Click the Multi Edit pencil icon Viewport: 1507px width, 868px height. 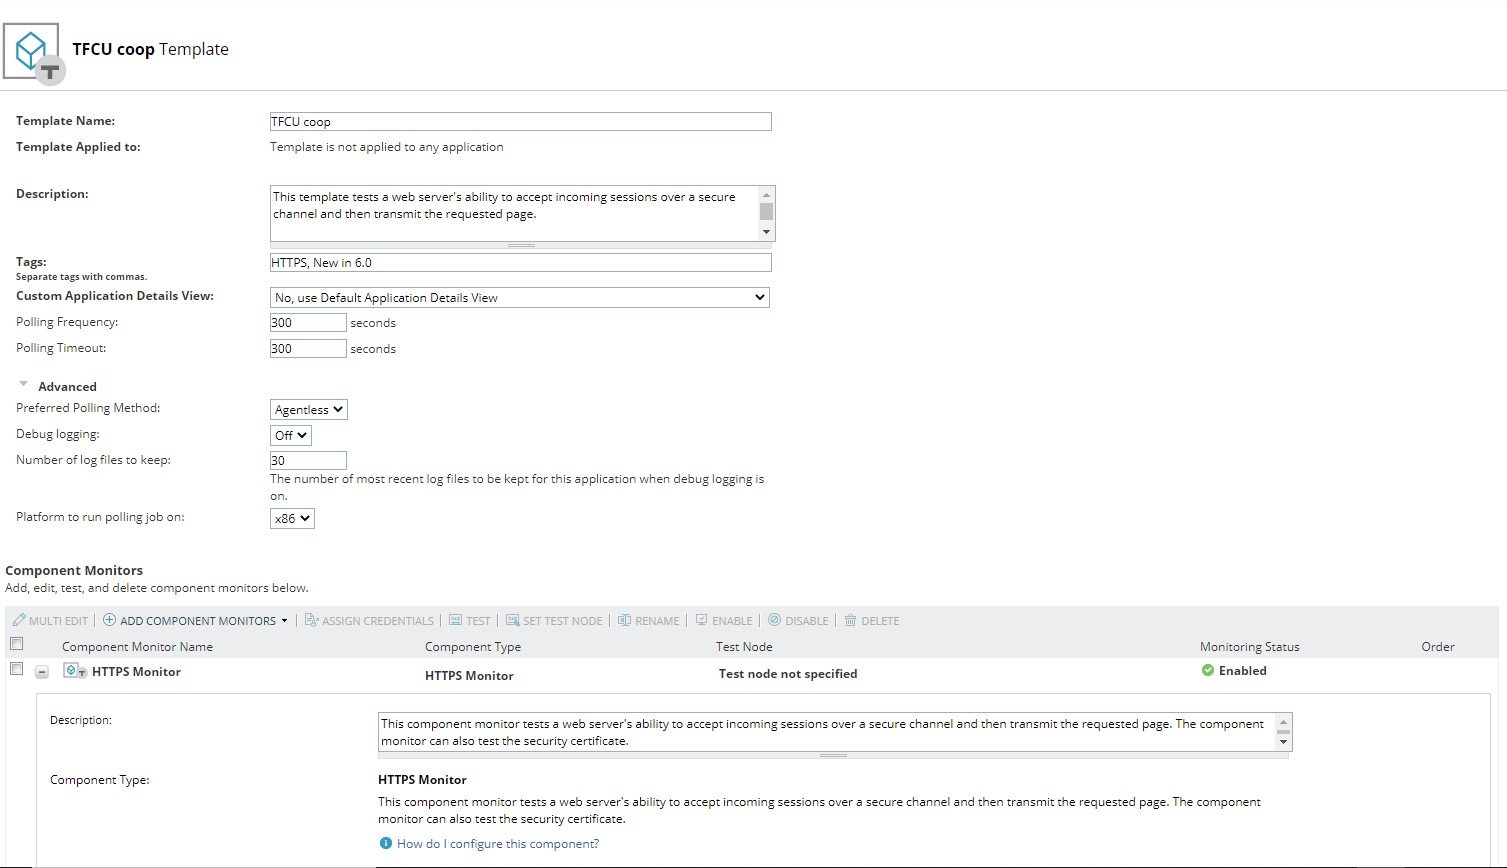[19, 620]
